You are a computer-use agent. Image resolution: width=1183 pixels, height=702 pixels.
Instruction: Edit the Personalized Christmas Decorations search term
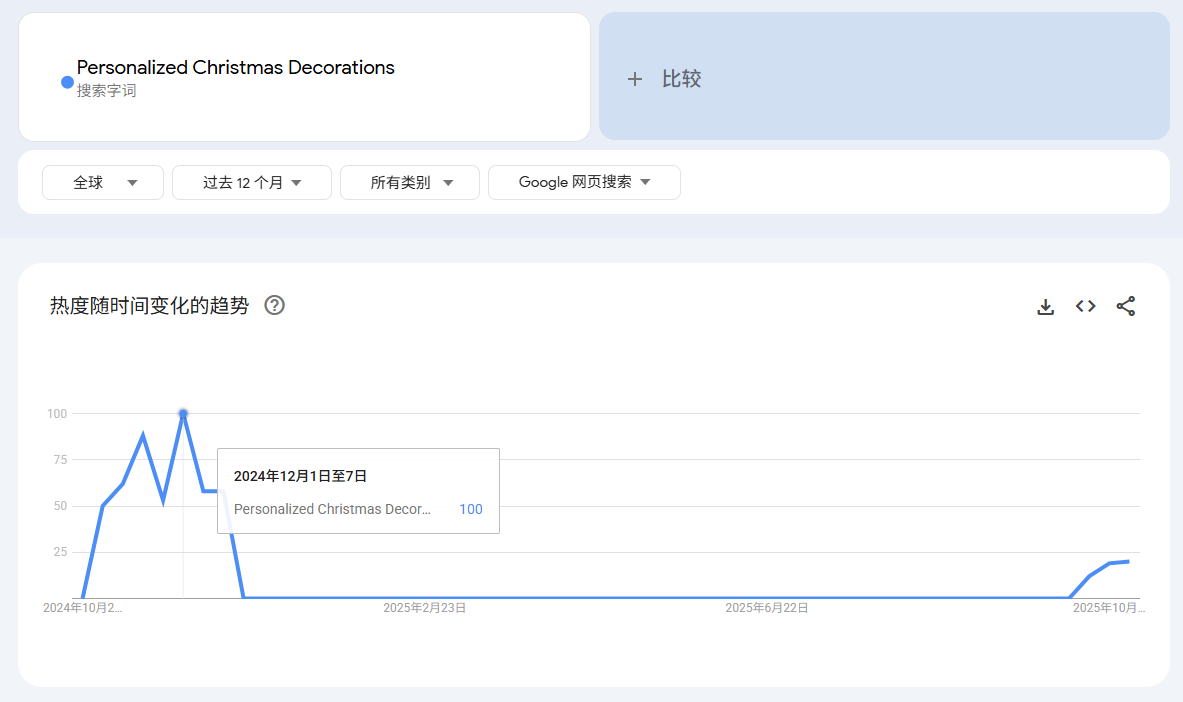pos(236,68)
